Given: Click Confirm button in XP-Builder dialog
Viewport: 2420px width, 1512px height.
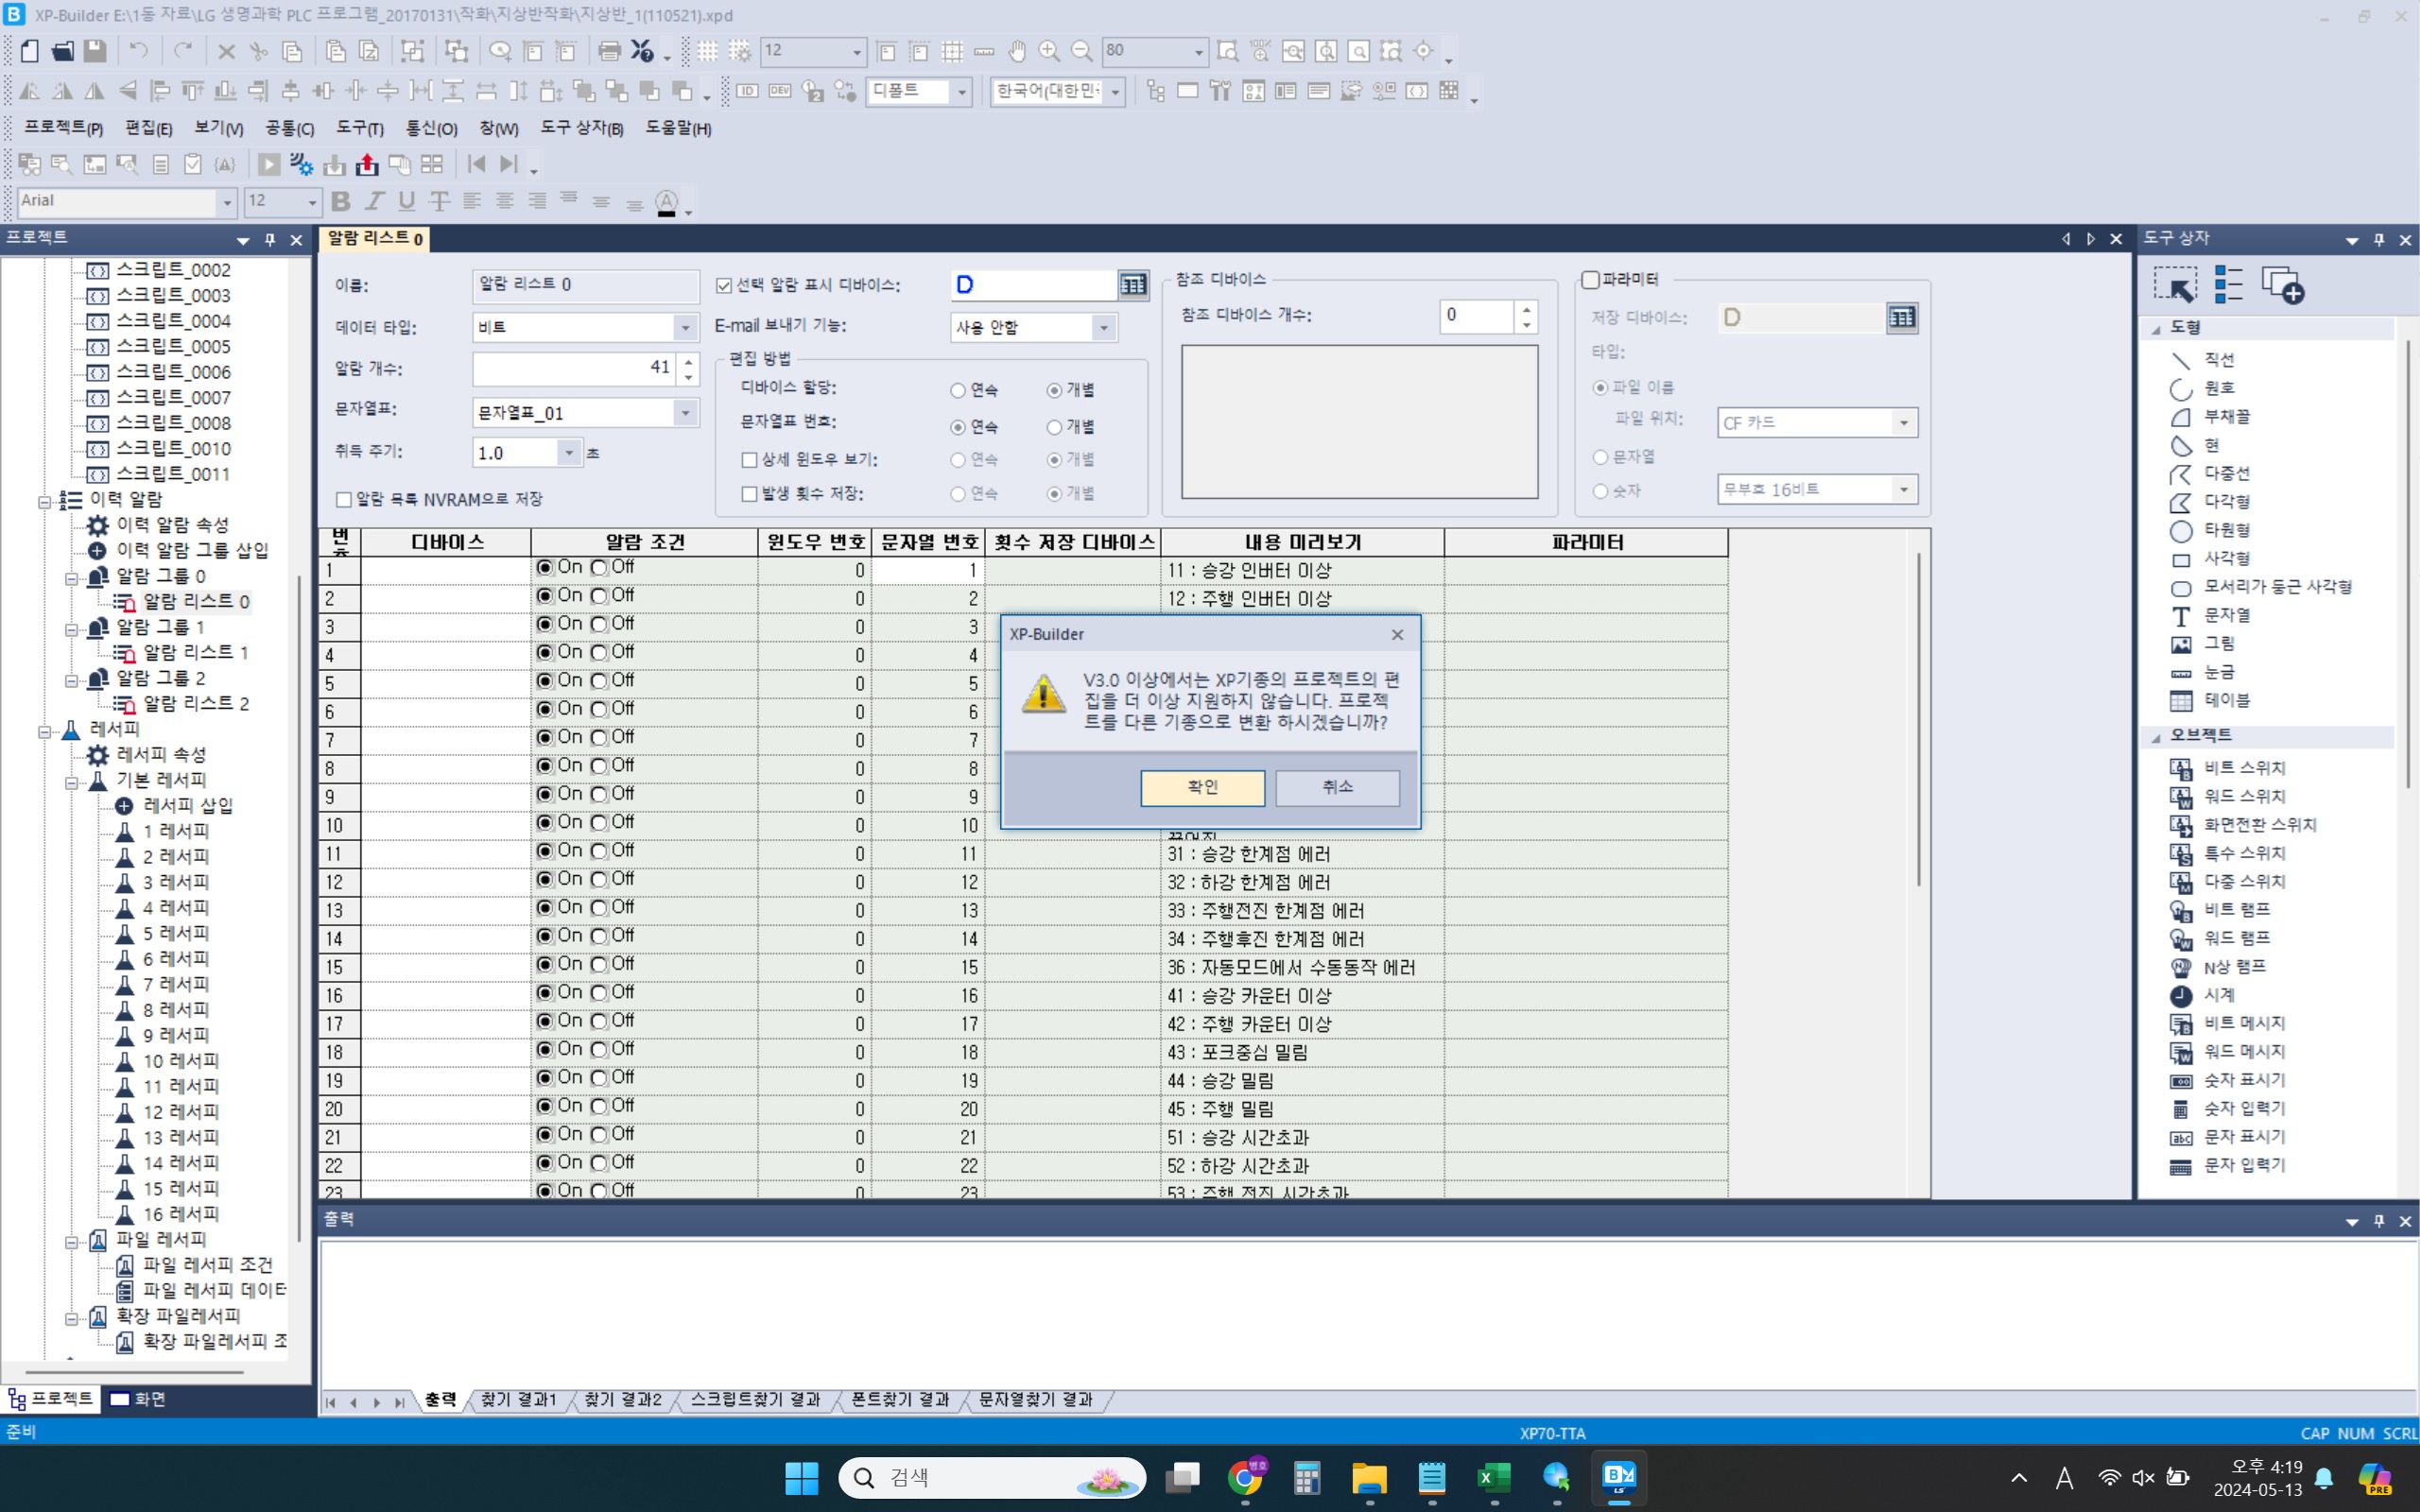Looking at the screenshot, I should (1203, 788).
